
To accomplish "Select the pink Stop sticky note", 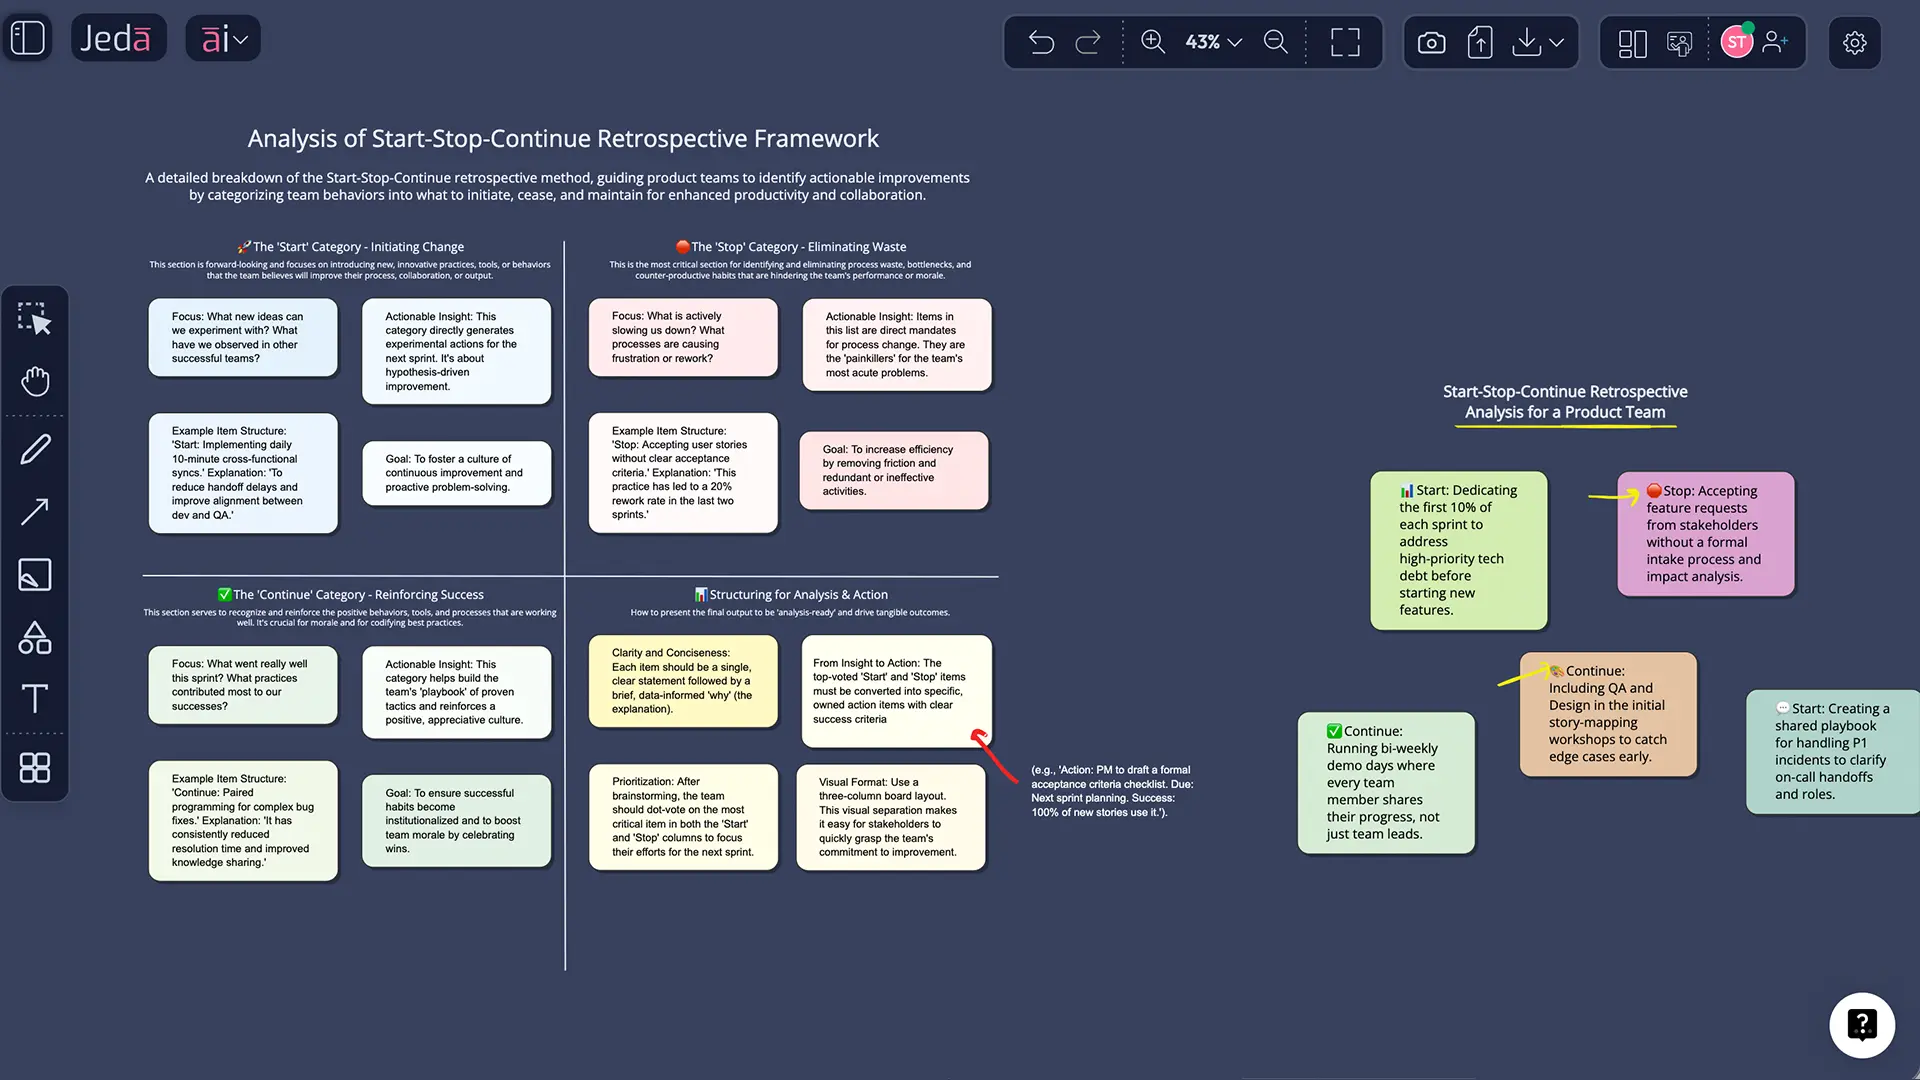I will coord(1705,534).
